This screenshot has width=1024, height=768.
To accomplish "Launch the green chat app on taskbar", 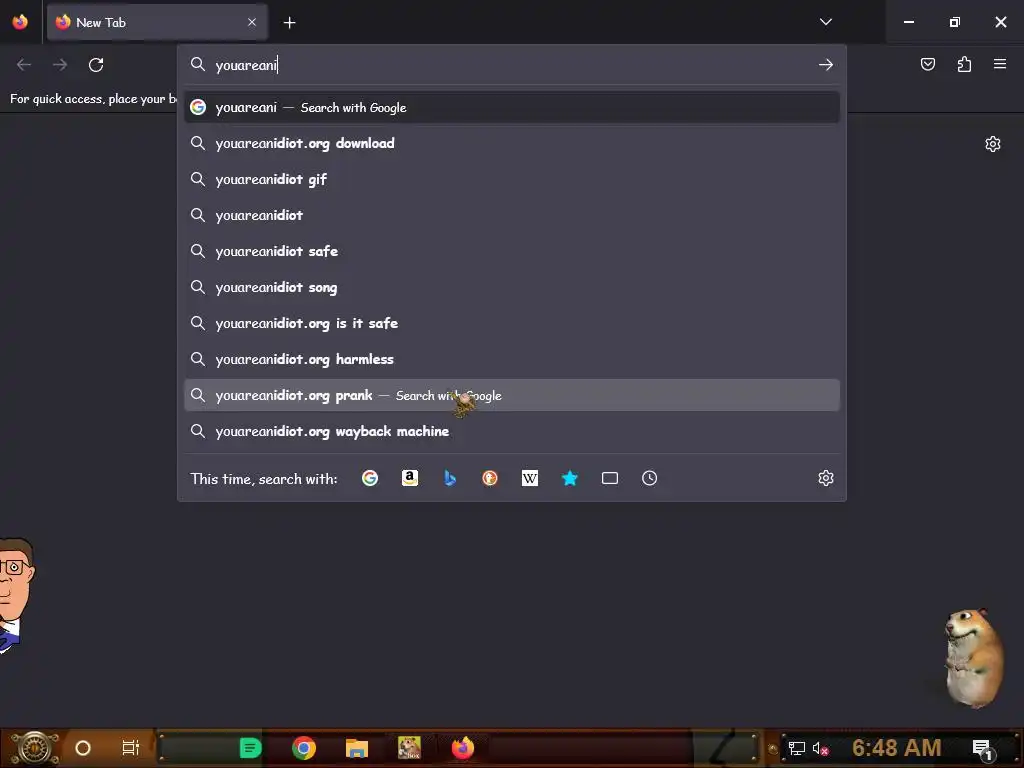I will click(250, 748).
